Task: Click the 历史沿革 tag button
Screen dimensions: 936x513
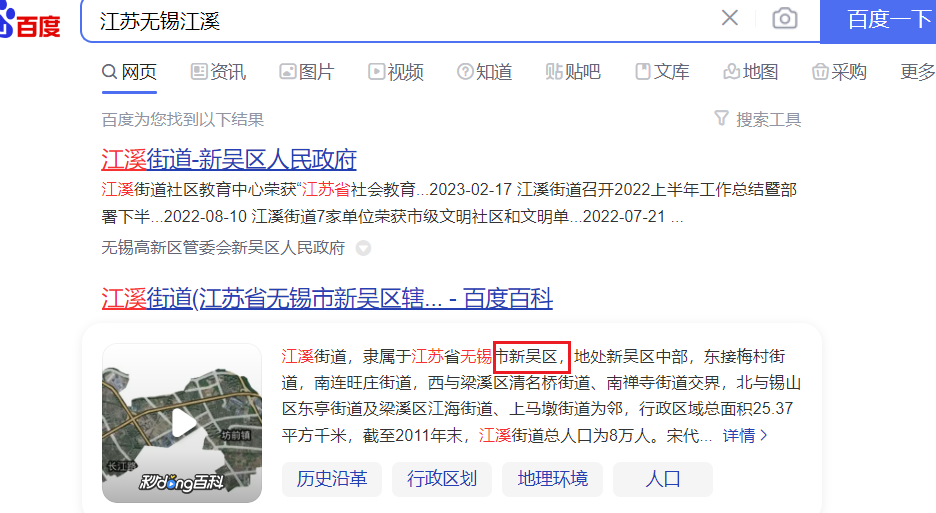Action: (332, 479)
